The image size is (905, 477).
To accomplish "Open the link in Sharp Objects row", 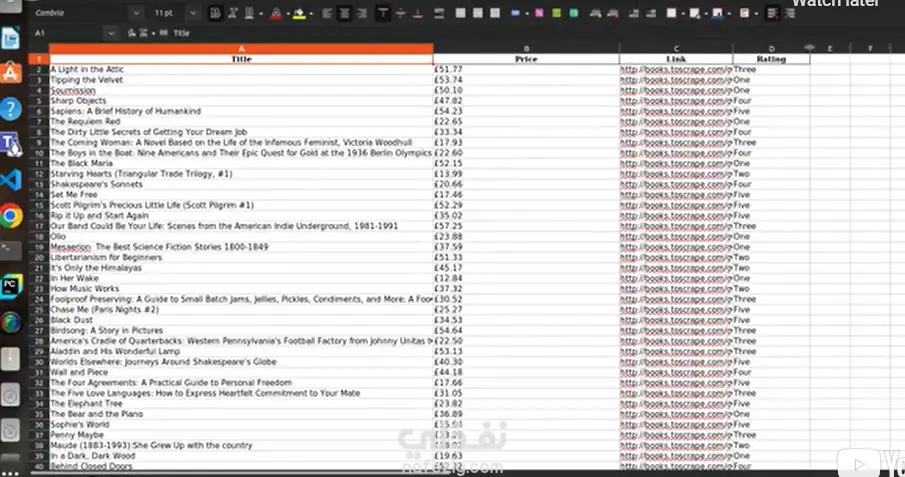I will coord(676,100).
